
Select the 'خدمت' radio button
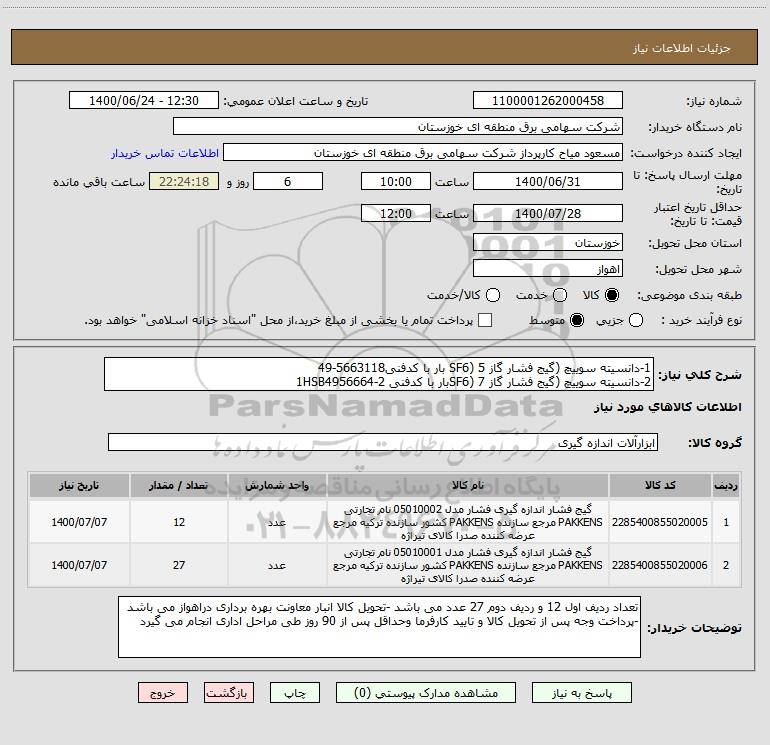560,295
